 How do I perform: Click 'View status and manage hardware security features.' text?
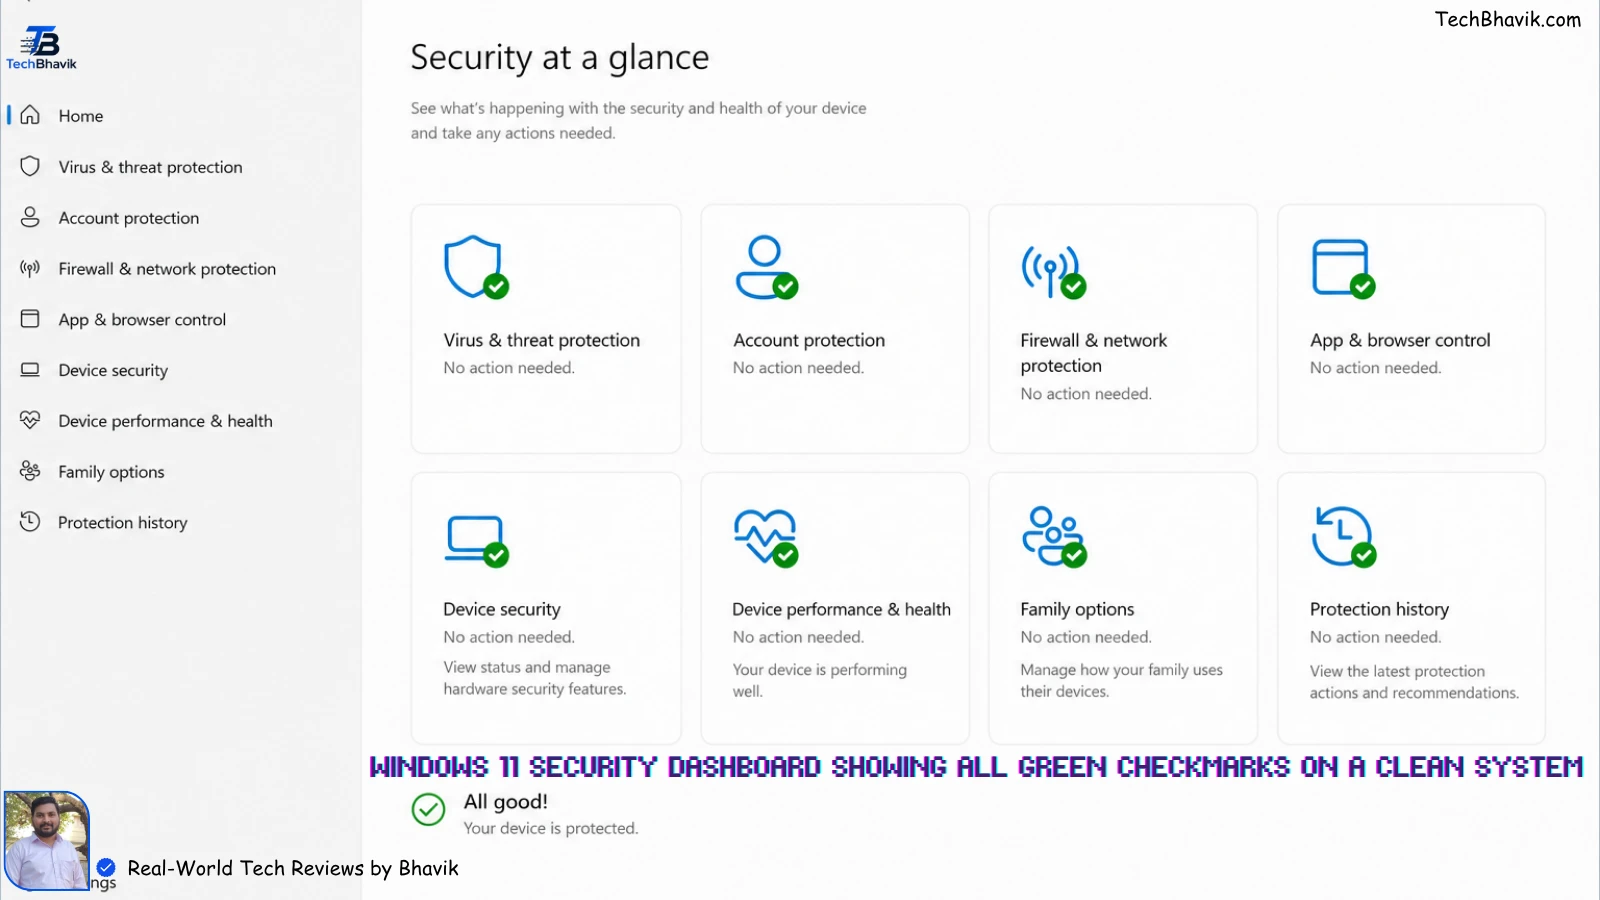(x=534, y=678)
